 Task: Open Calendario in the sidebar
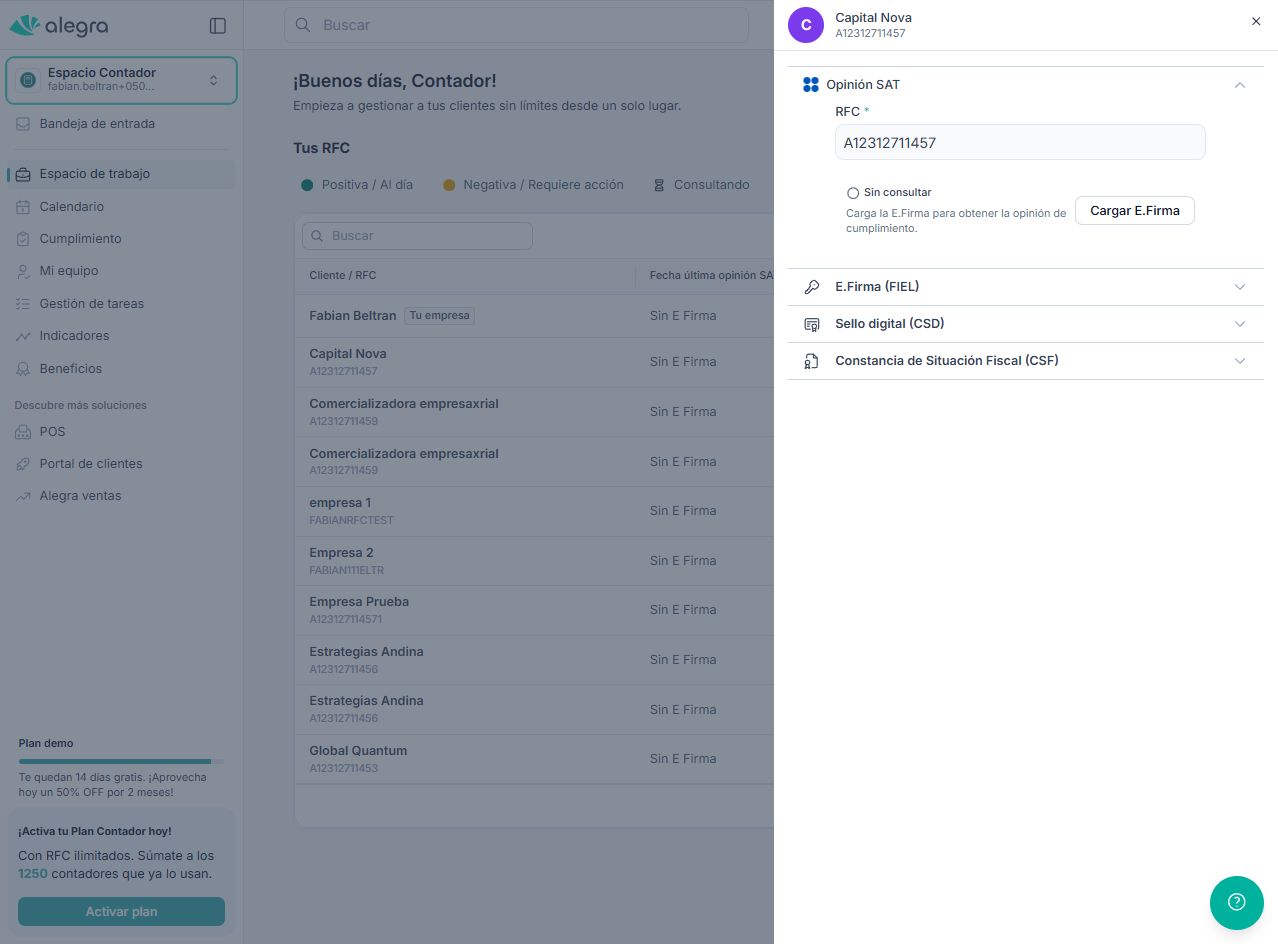click(x=71, y=206)
